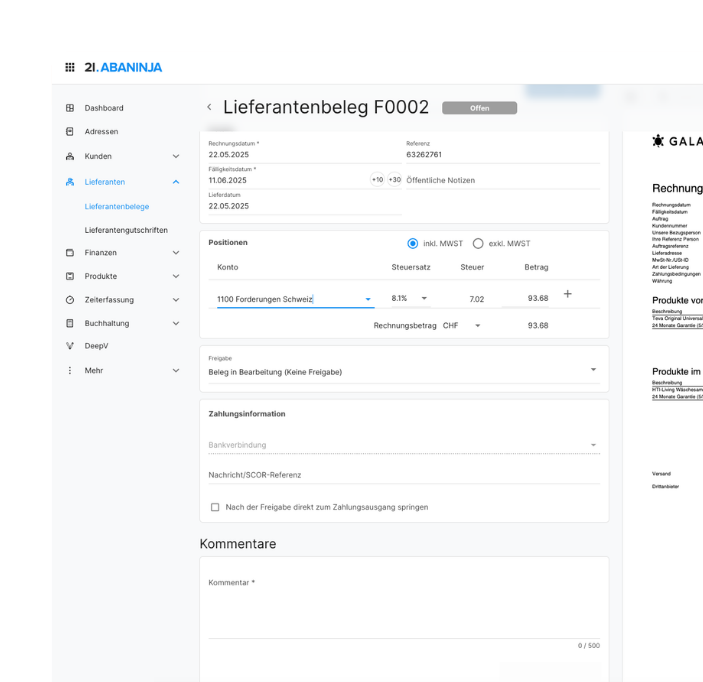Select the exkl. MWST radio button

[x=478, y=243]
